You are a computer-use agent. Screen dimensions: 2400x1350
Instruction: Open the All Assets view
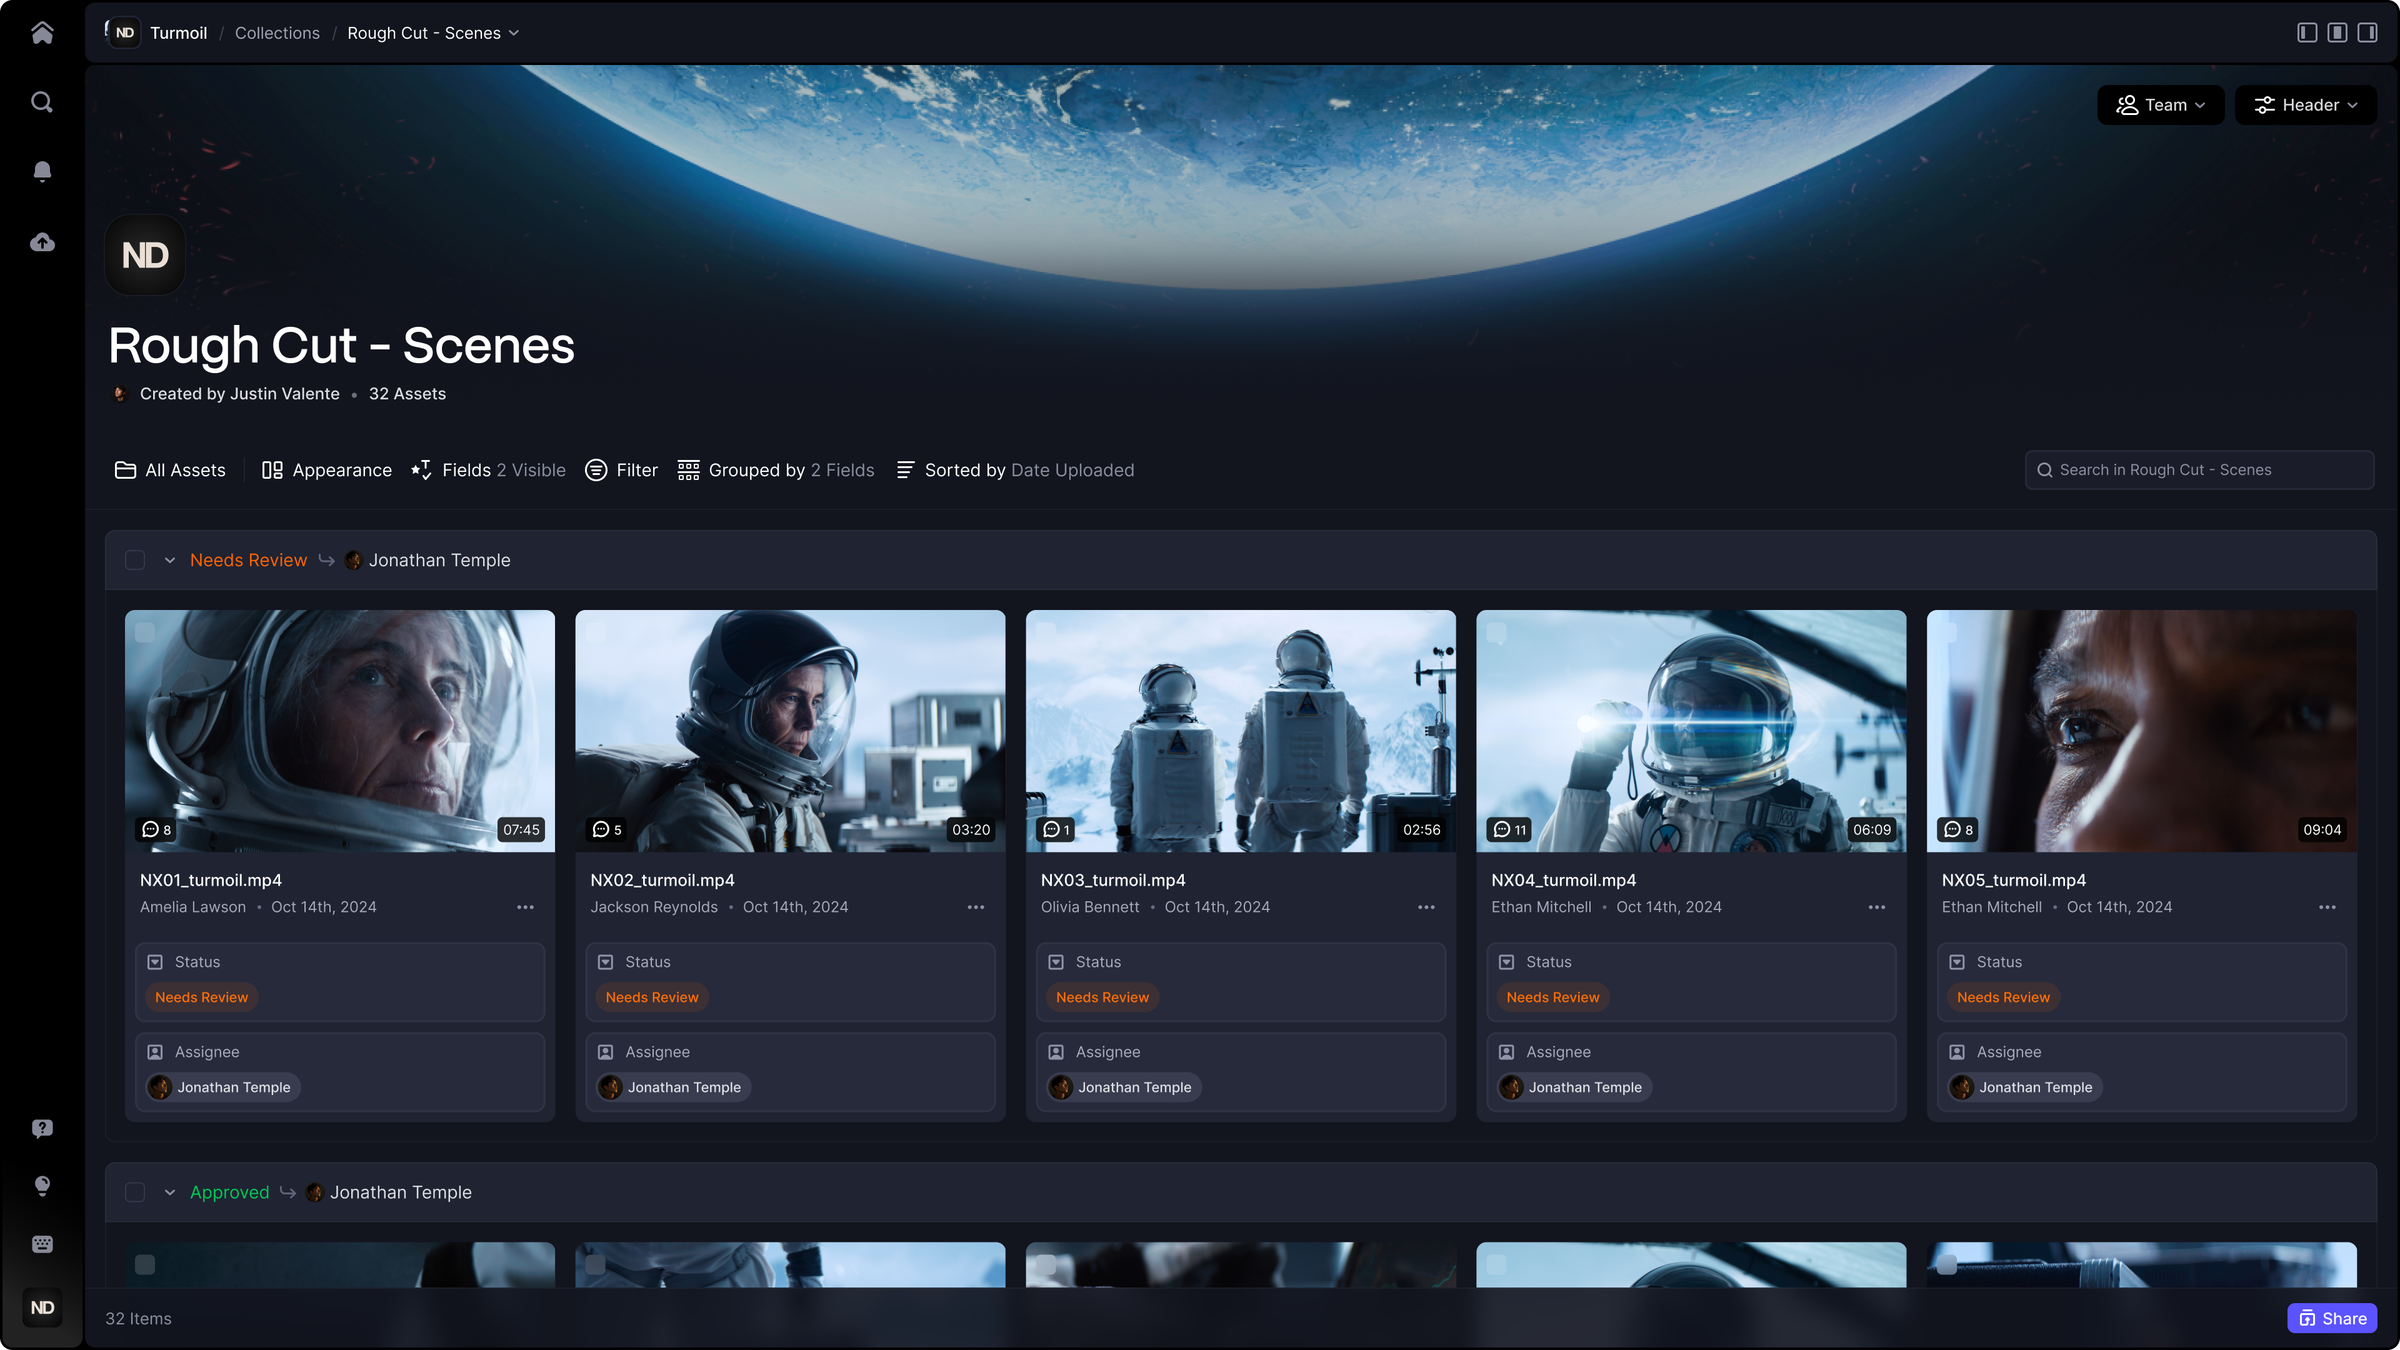(170, 470)
